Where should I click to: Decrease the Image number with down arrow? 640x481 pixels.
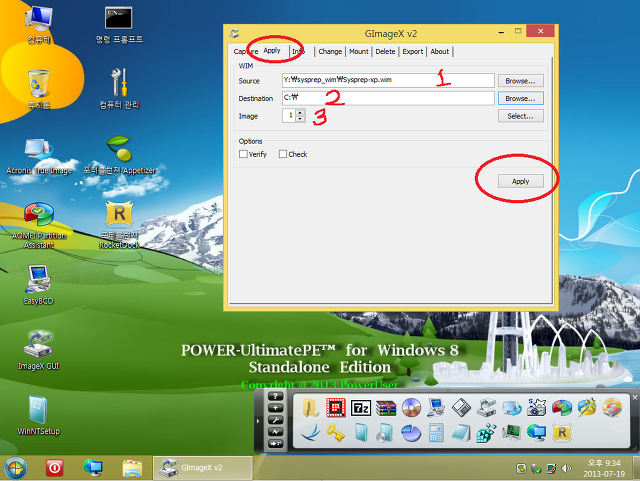300,119
